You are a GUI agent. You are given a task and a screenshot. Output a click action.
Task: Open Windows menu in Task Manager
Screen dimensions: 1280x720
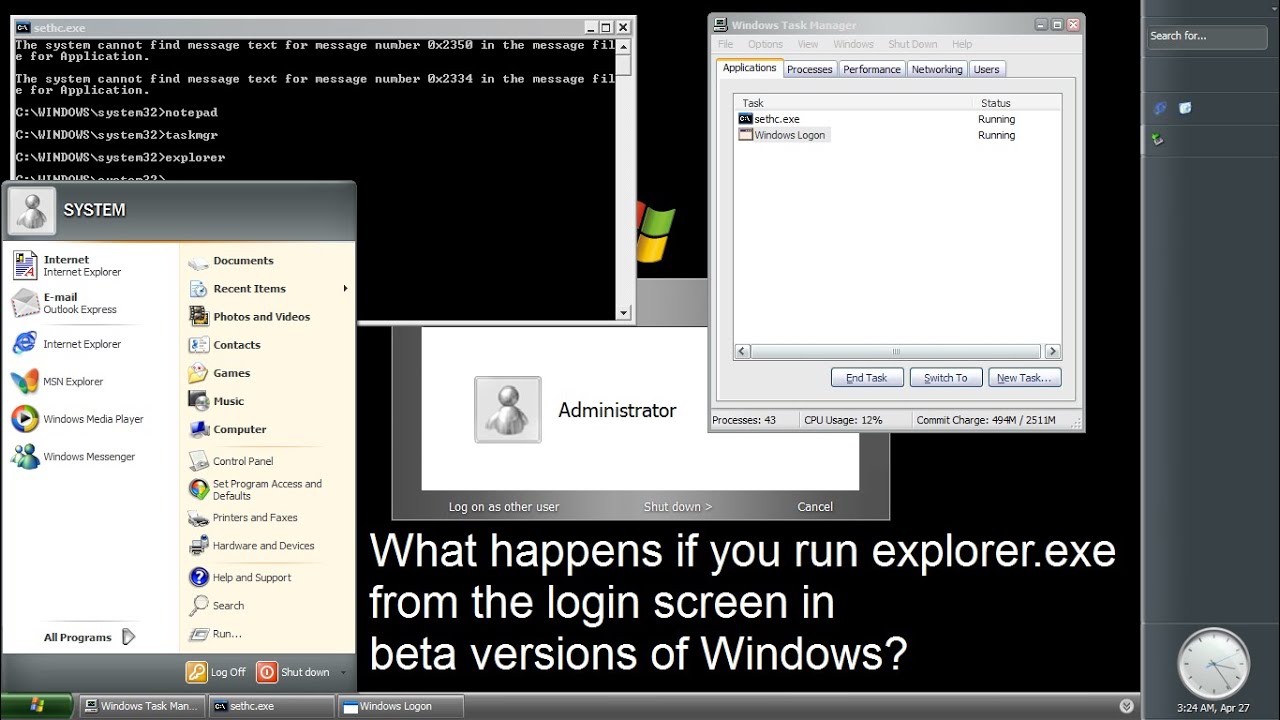tap(853, 44)
